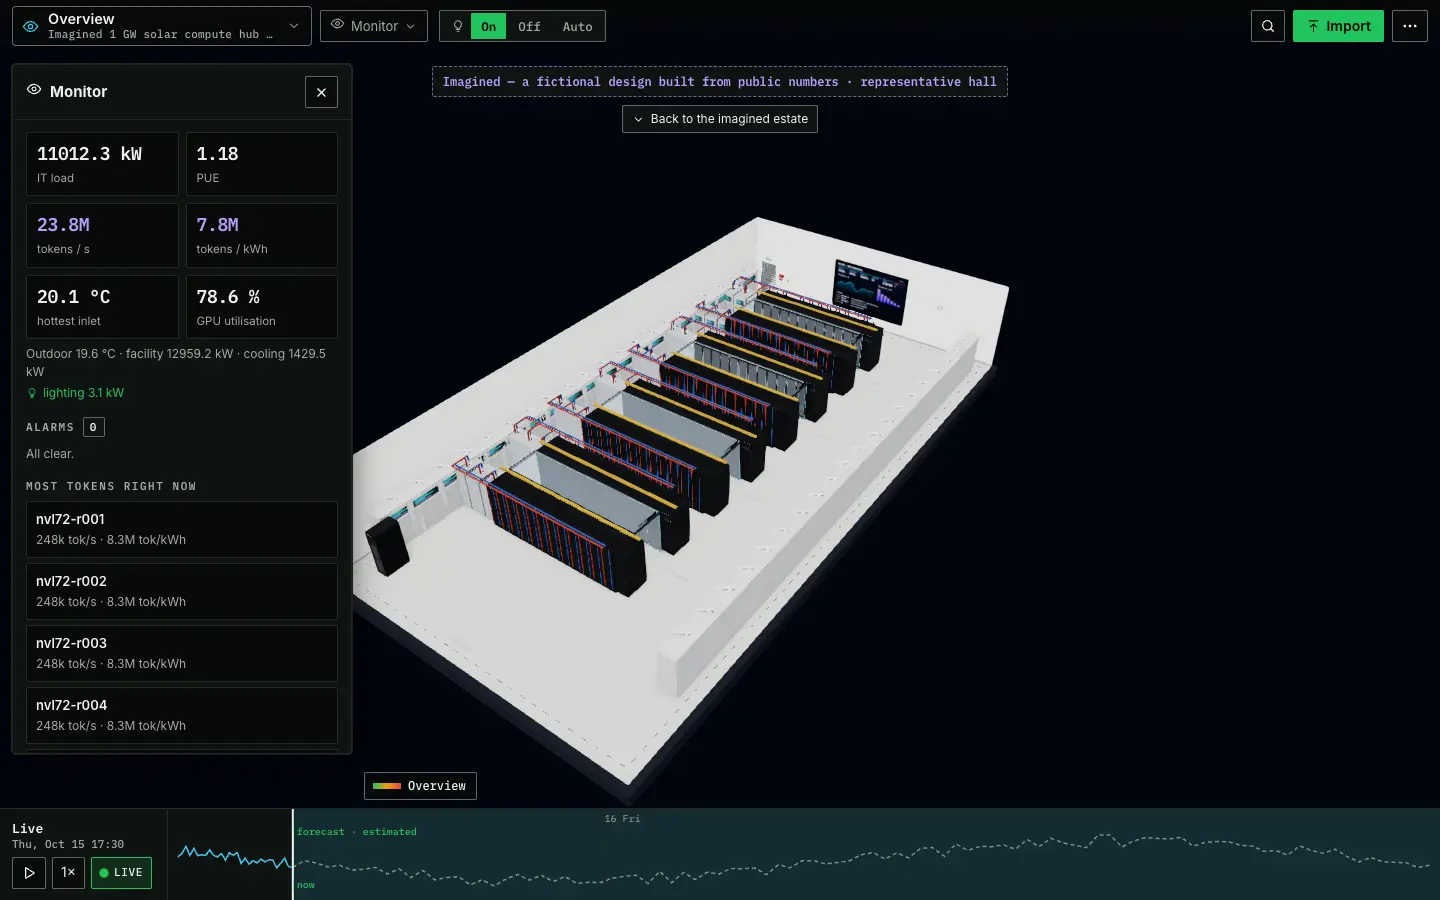Turn lighting Off
This screenshot has height=900, width=1440.
pos(529,26)
